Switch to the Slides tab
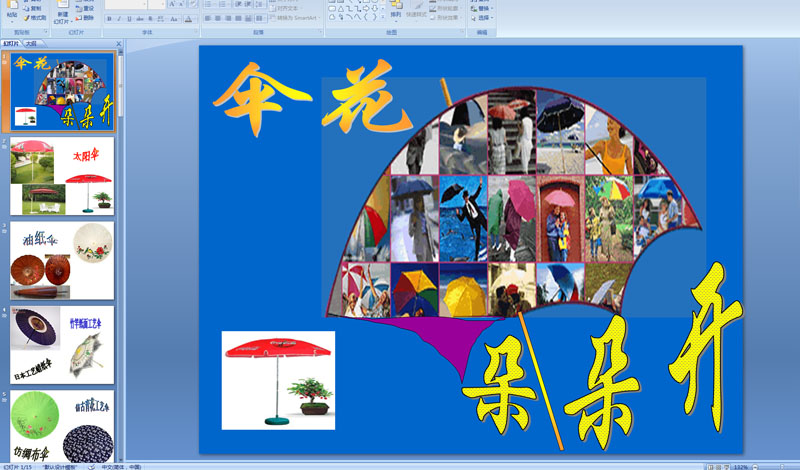800x470 pixels. coord(11,44)
